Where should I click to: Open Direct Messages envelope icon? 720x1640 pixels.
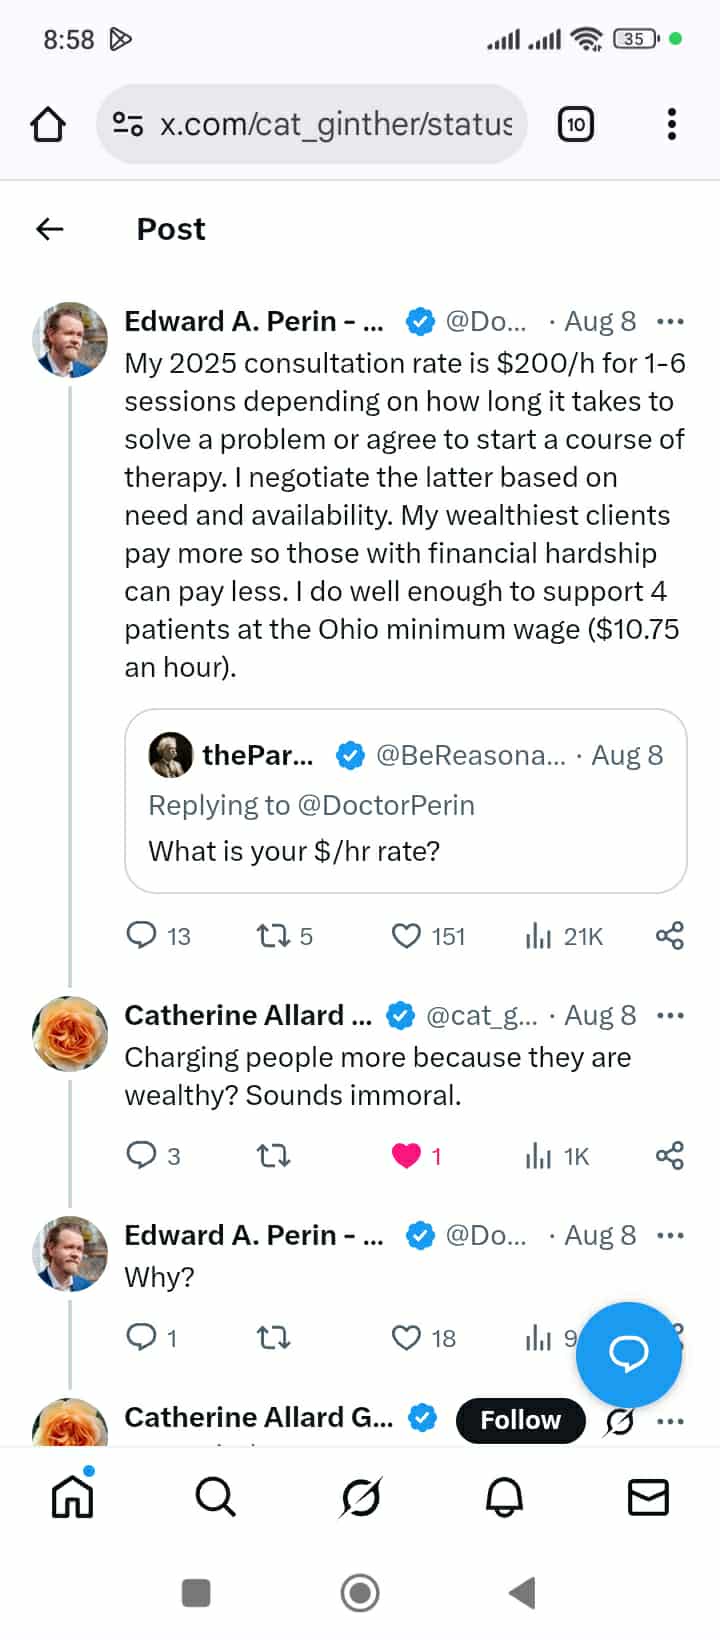[x=648, y=1498]
